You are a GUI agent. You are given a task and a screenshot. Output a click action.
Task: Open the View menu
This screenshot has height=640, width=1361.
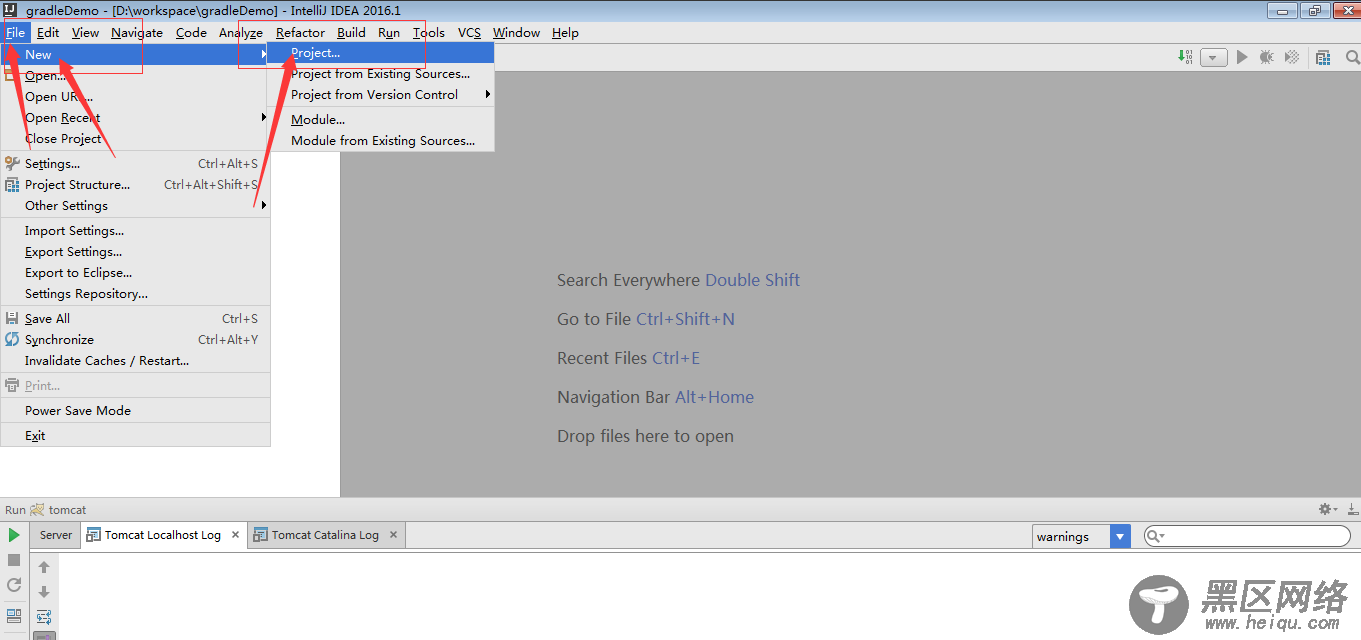point(85,32)
